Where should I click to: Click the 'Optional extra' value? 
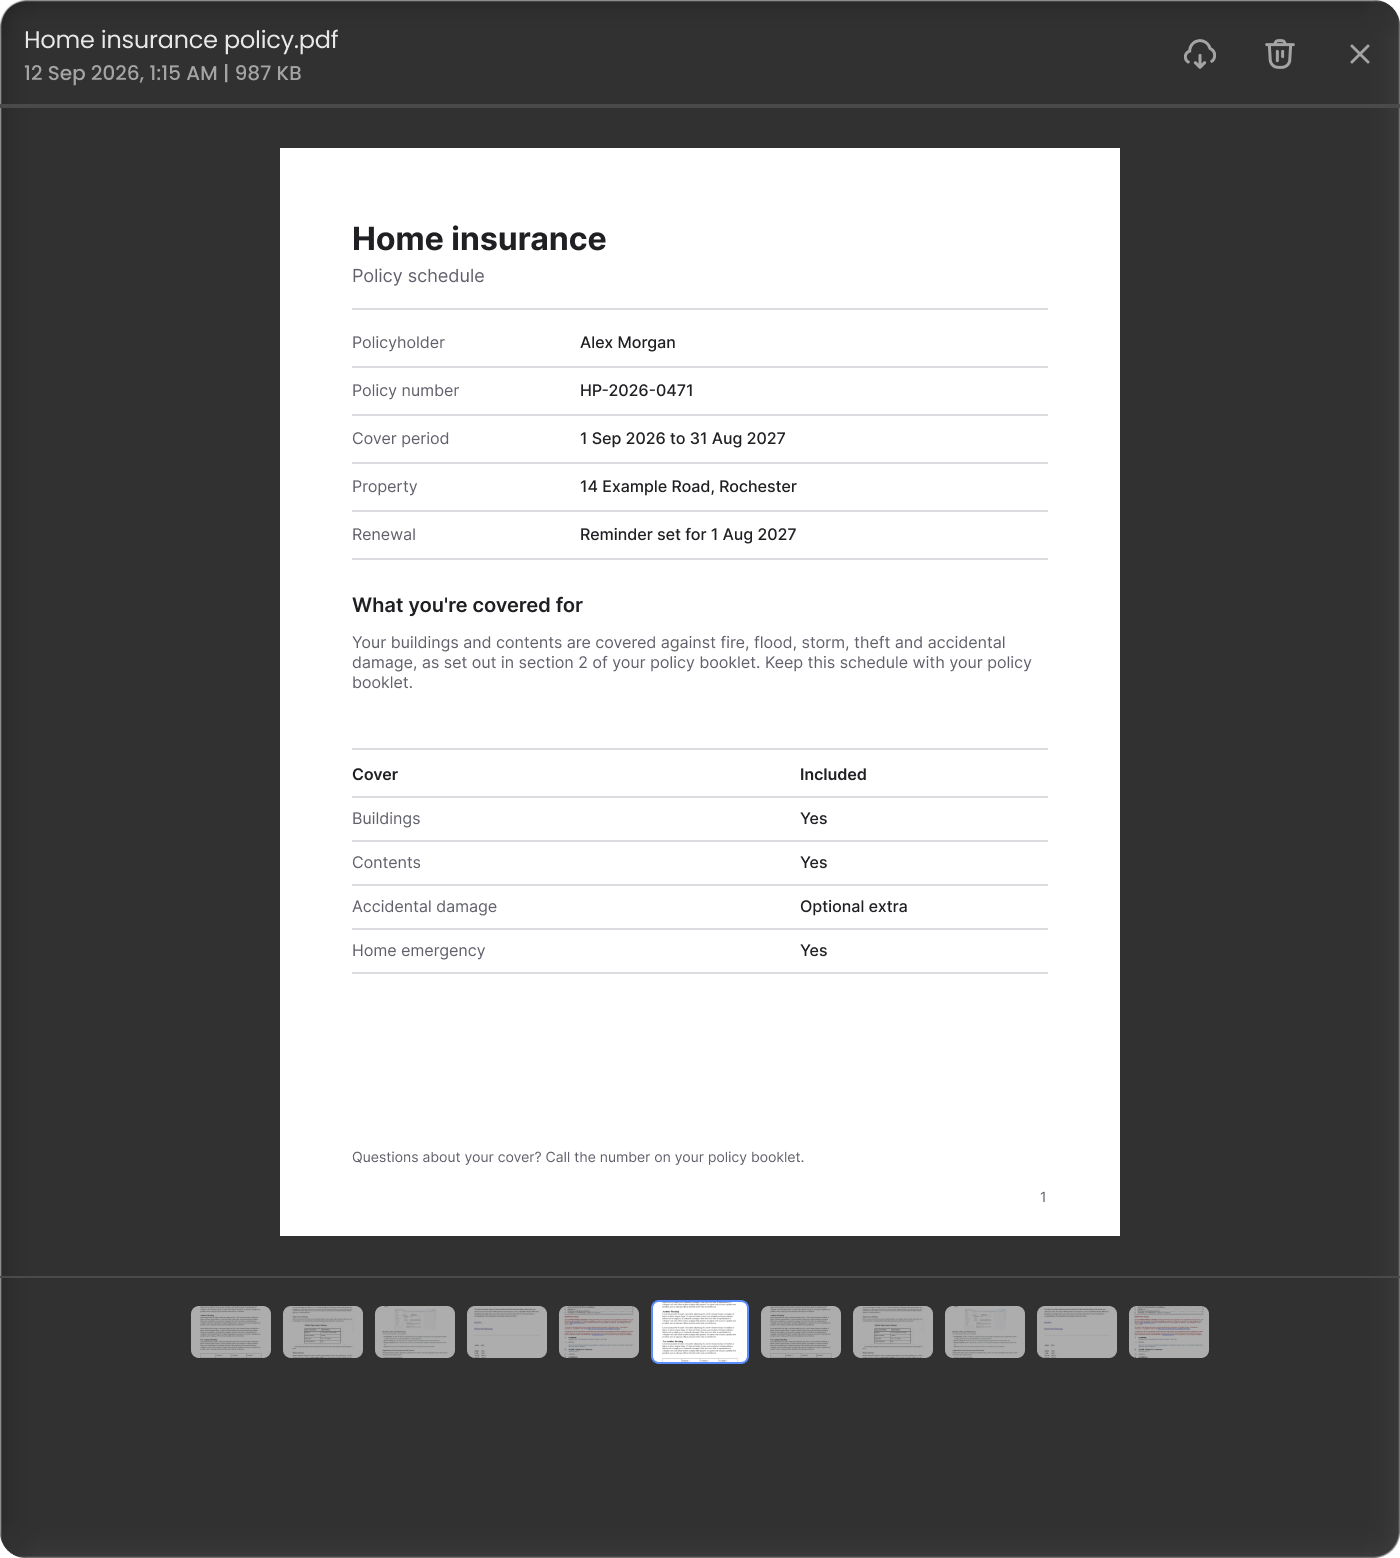tap(854, 907)
